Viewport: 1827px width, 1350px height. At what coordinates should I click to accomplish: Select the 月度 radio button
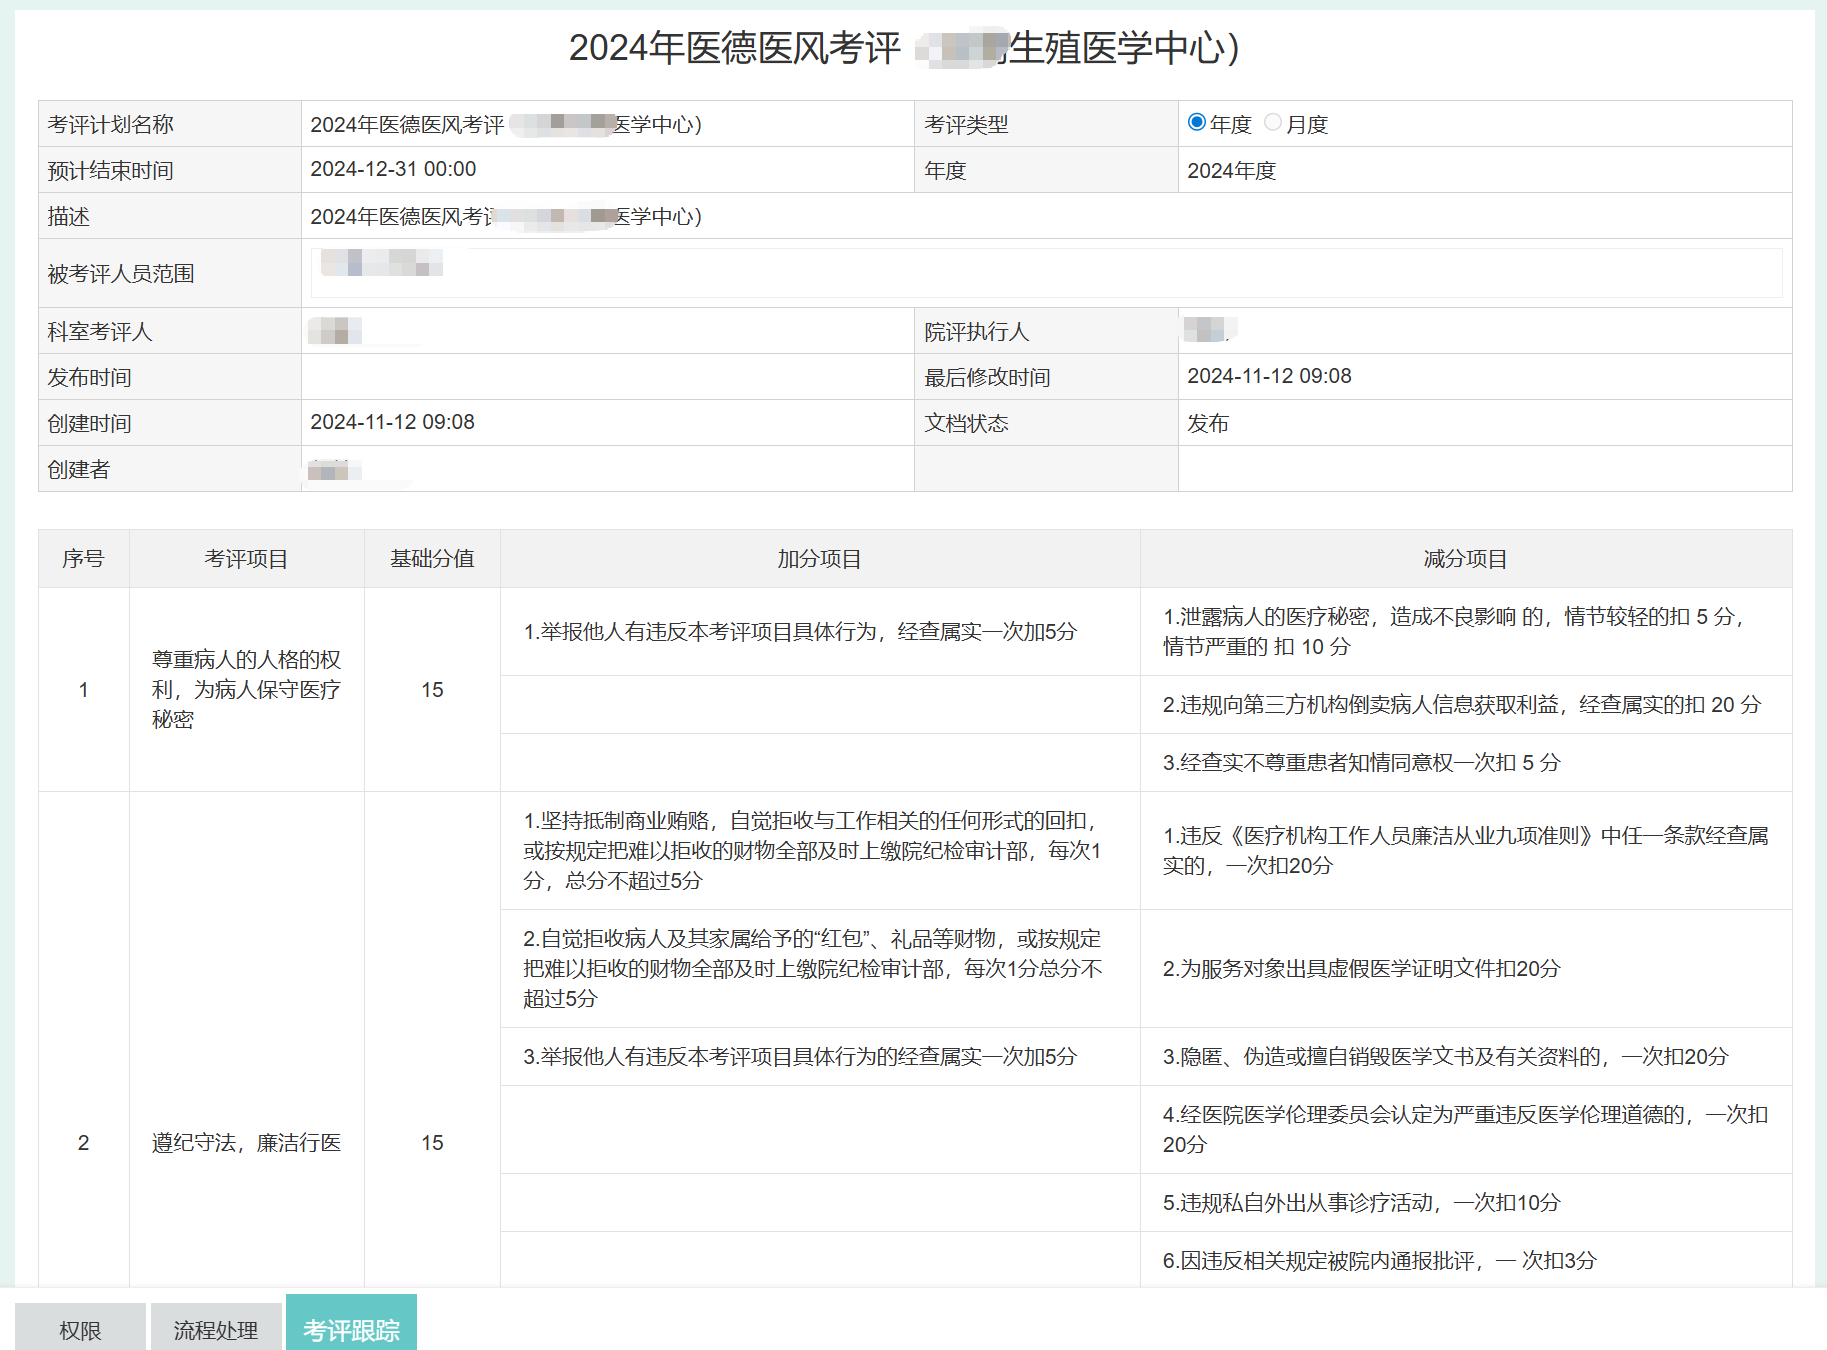[1272, 123]
